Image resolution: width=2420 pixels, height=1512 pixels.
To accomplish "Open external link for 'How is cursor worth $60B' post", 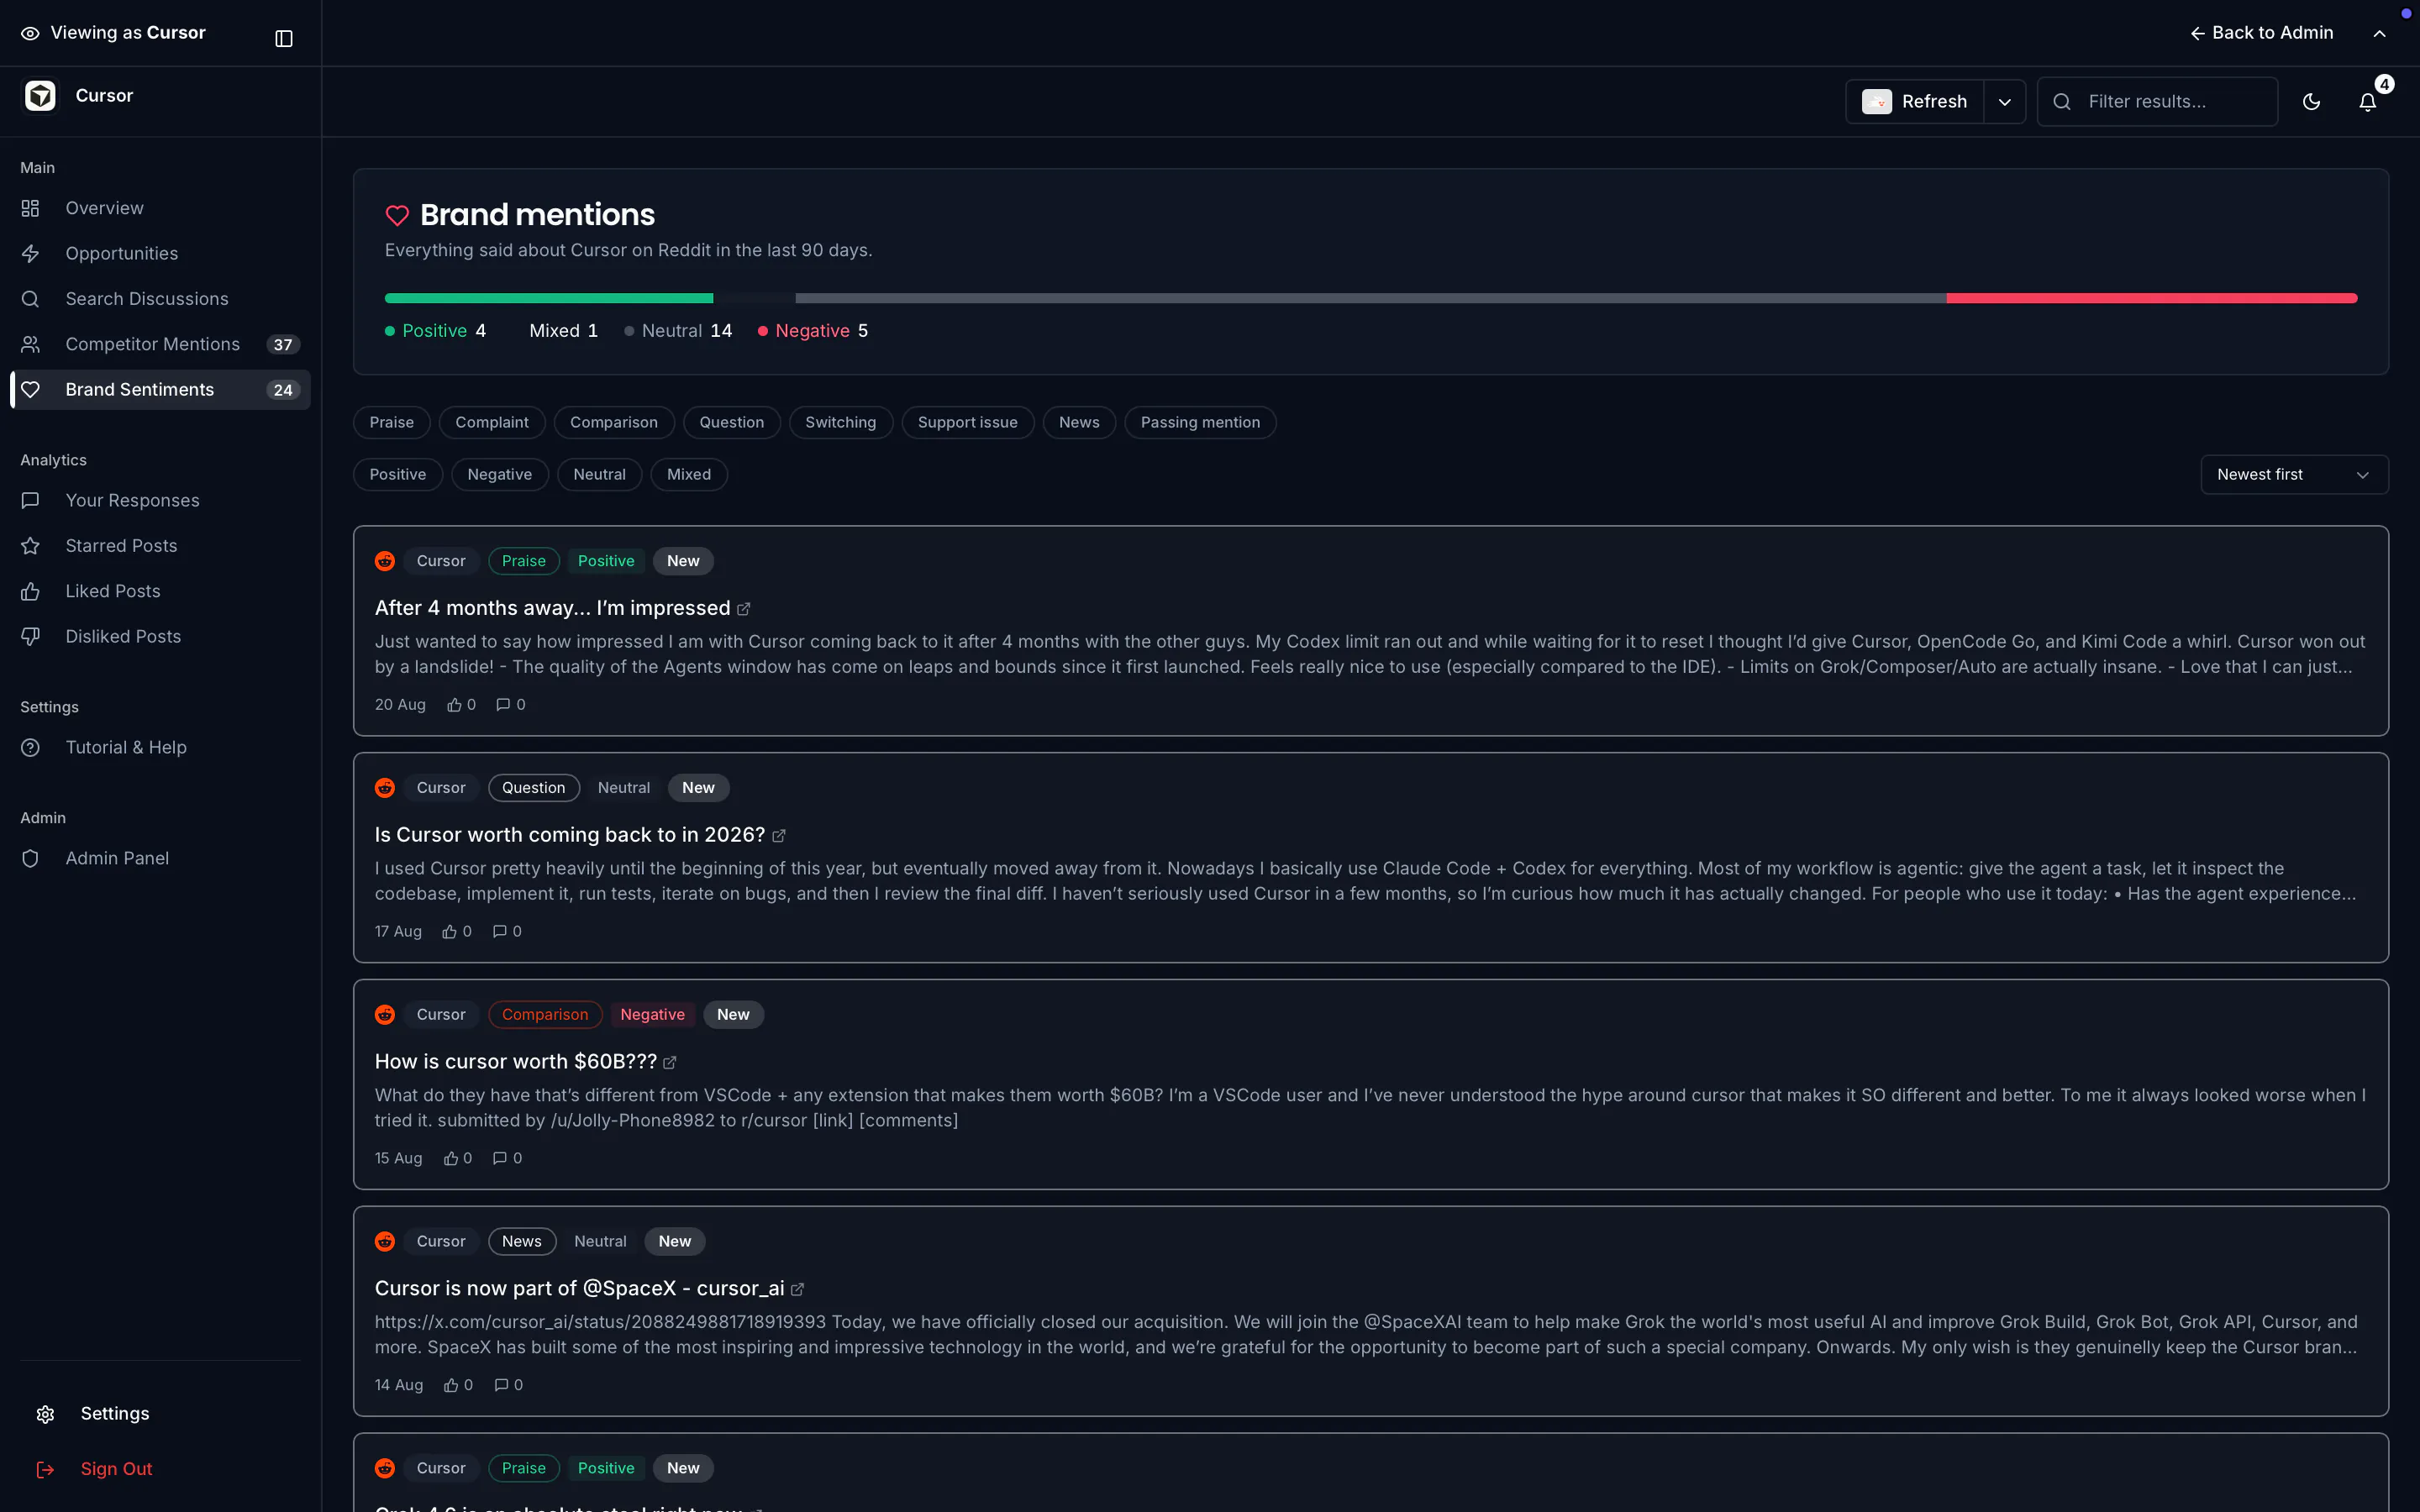I will coord(670,1063).
